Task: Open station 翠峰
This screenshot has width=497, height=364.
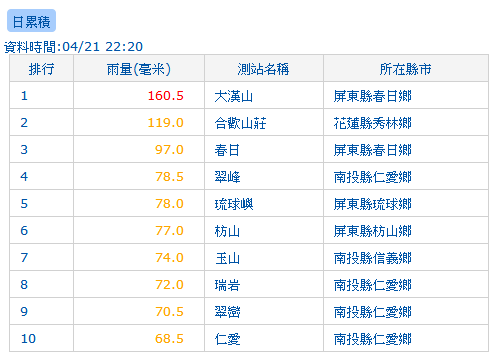Action: click(x=227, y=177)
